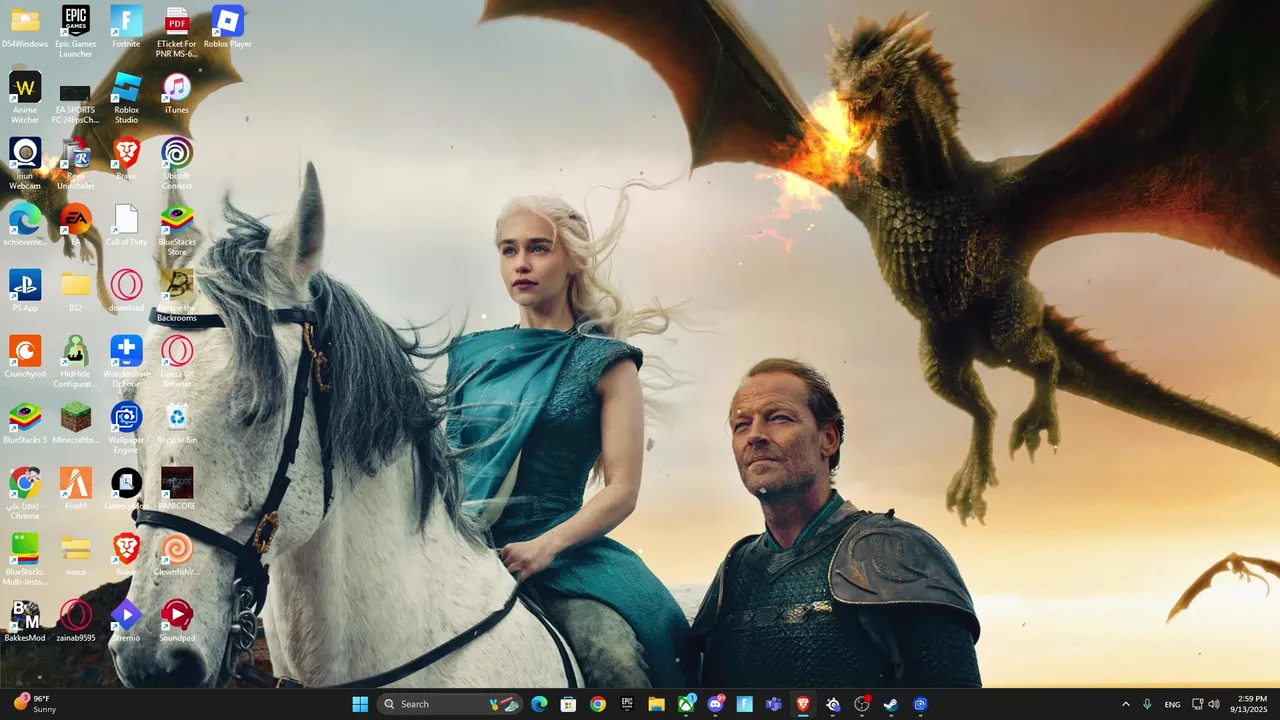The width and height of the screenshot is (1280, 720).
Task: Open the DS4Windows folder on the desktop
Action: (25, 27)
